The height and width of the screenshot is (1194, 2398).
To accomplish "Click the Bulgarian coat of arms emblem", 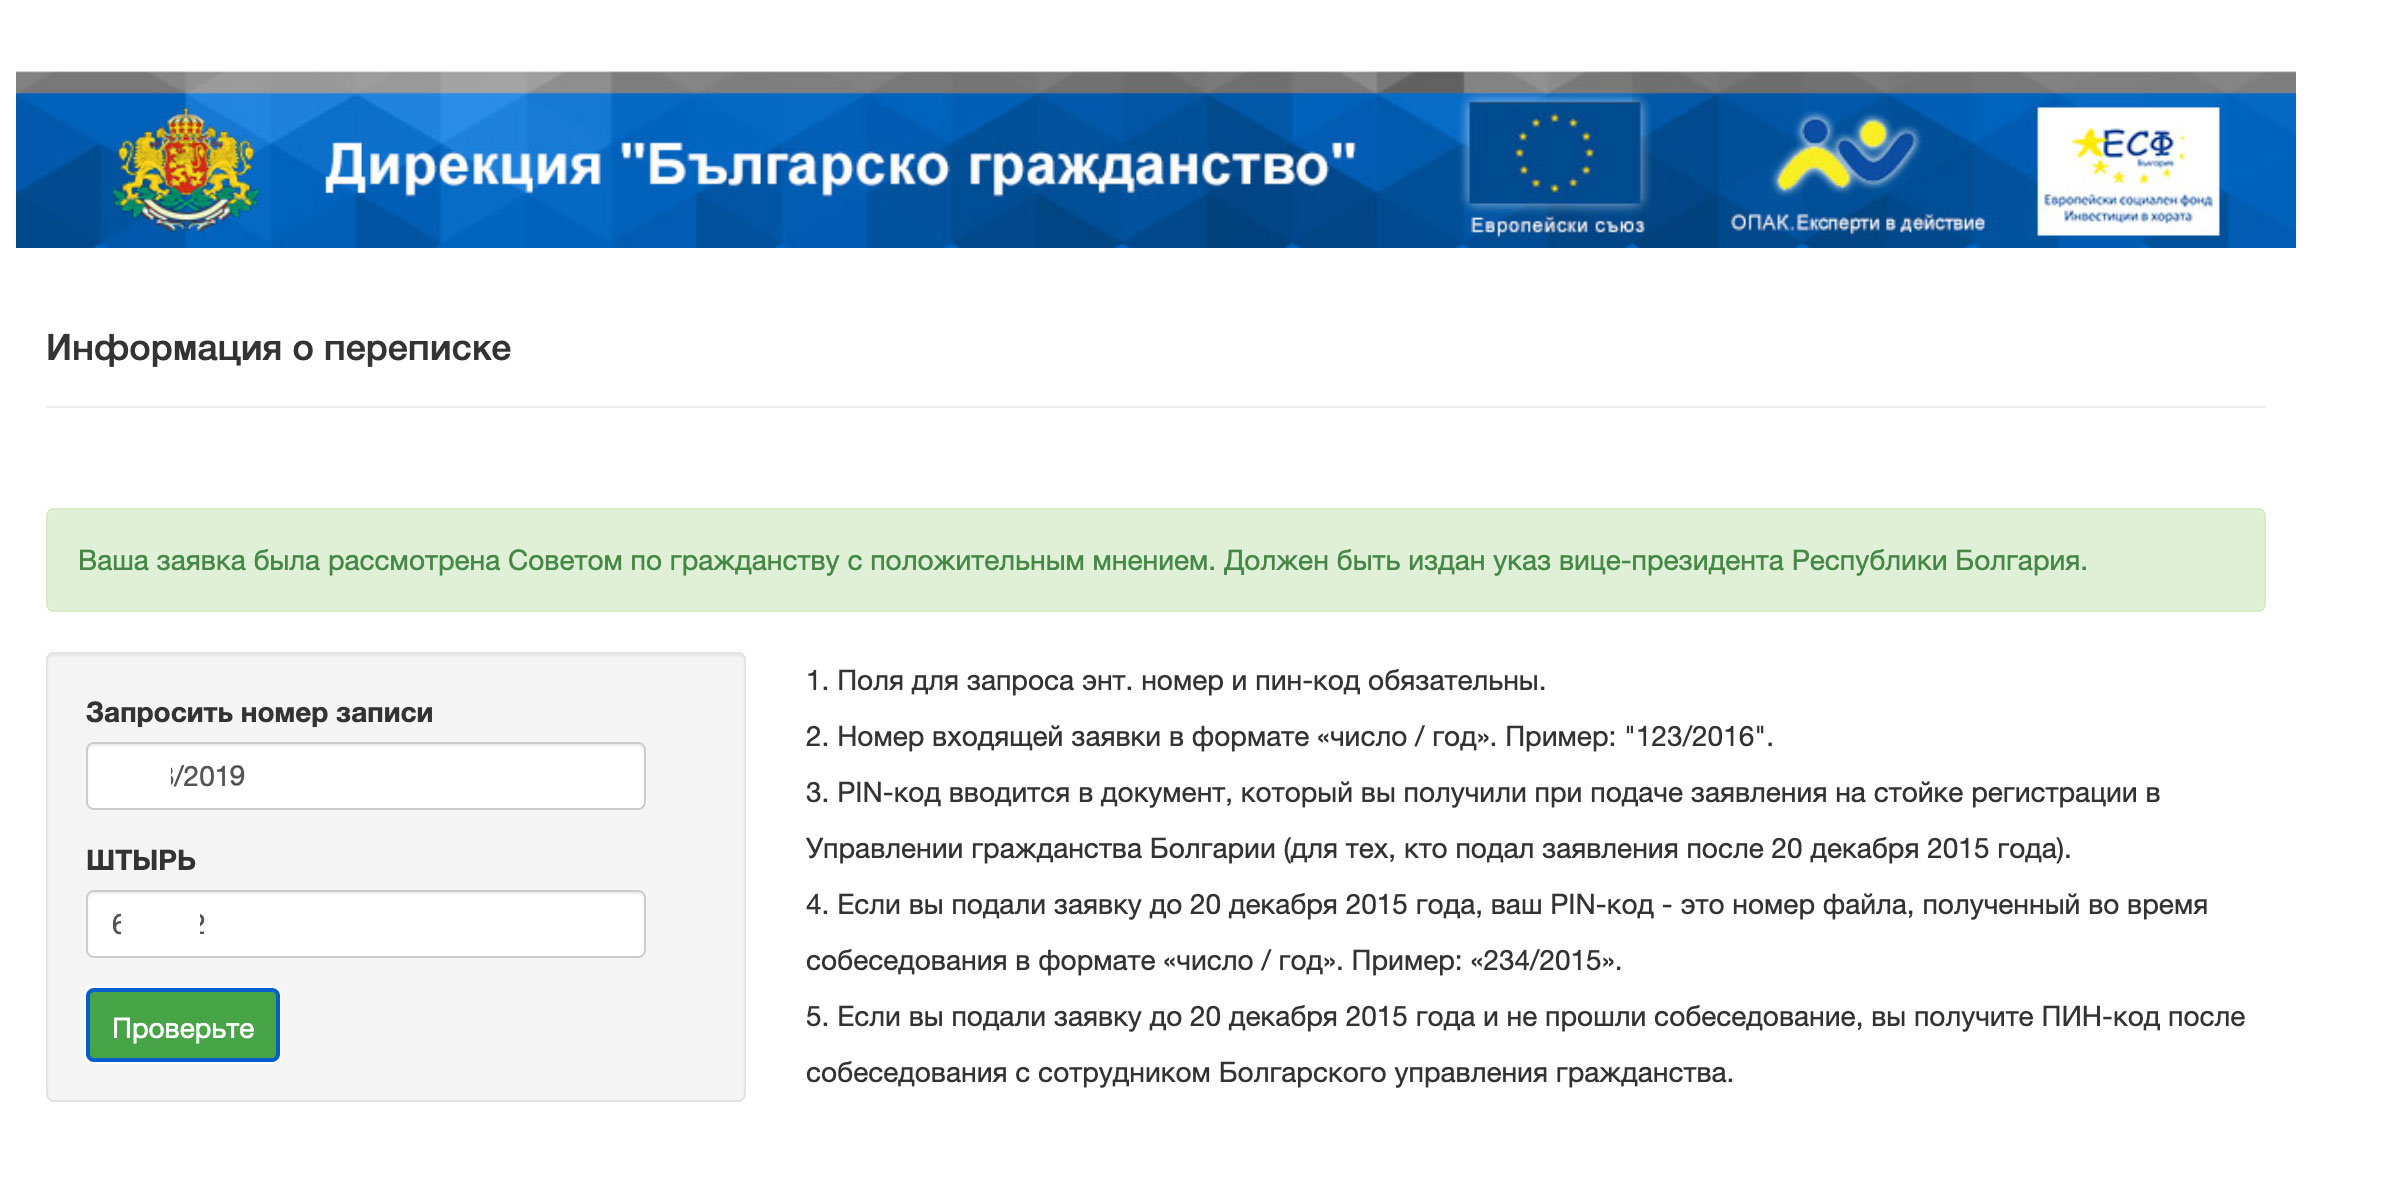I will [186, 169].
